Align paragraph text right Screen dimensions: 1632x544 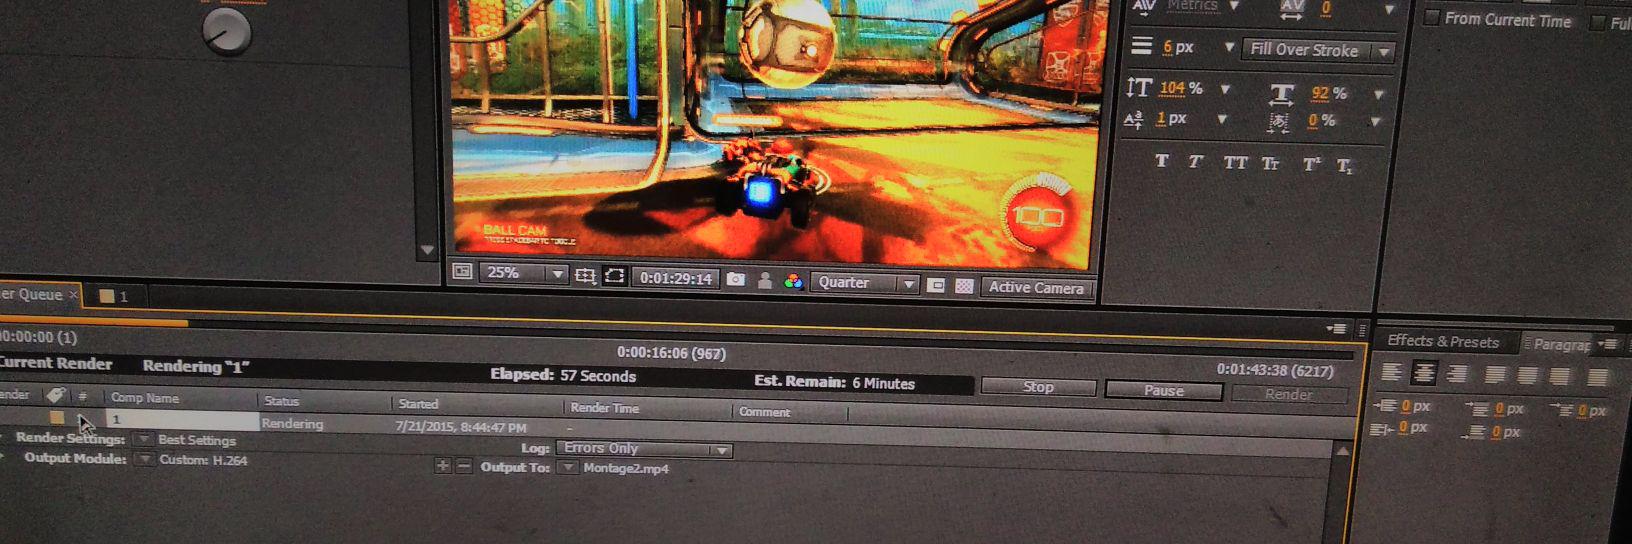point(1458,375)
